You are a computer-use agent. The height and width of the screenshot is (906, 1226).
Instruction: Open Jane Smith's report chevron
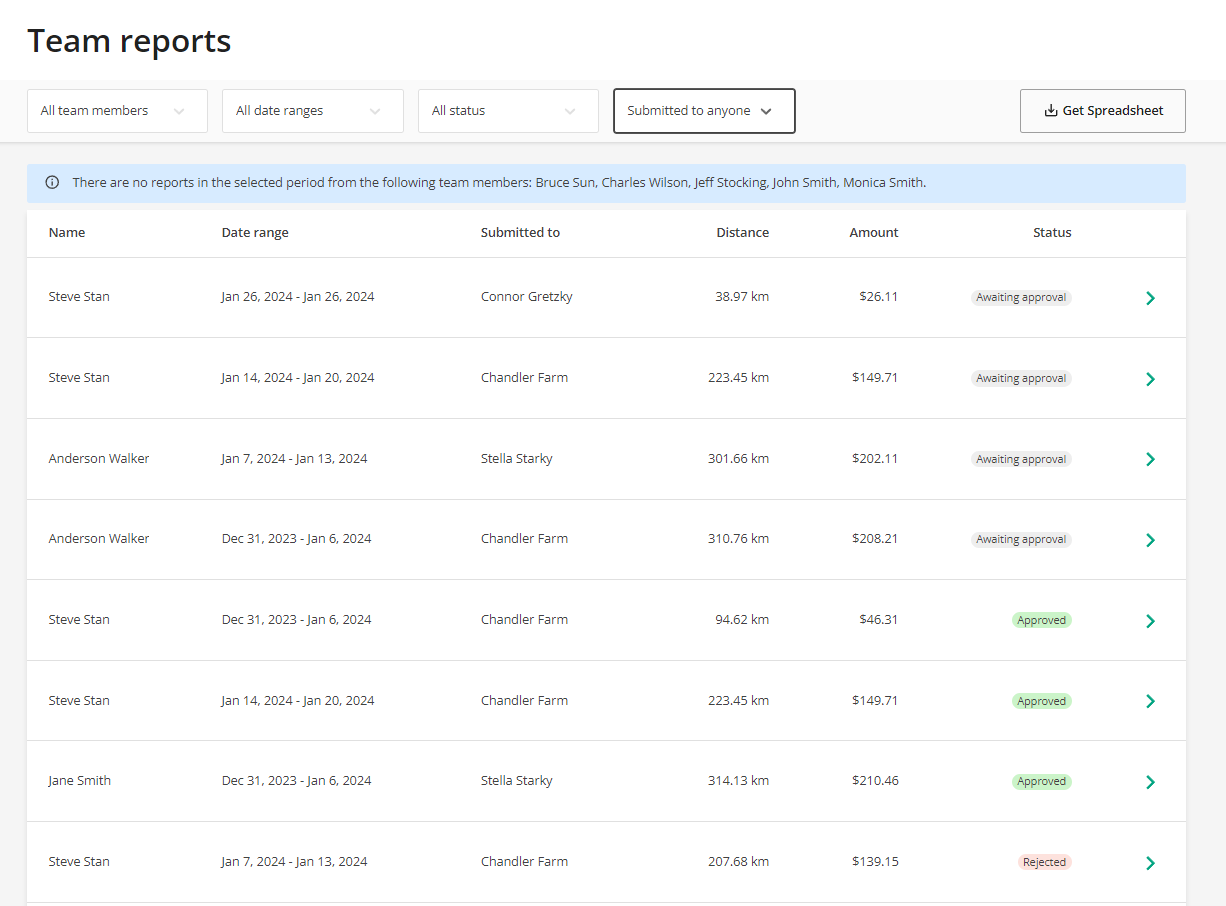[x=1150, y=782]
